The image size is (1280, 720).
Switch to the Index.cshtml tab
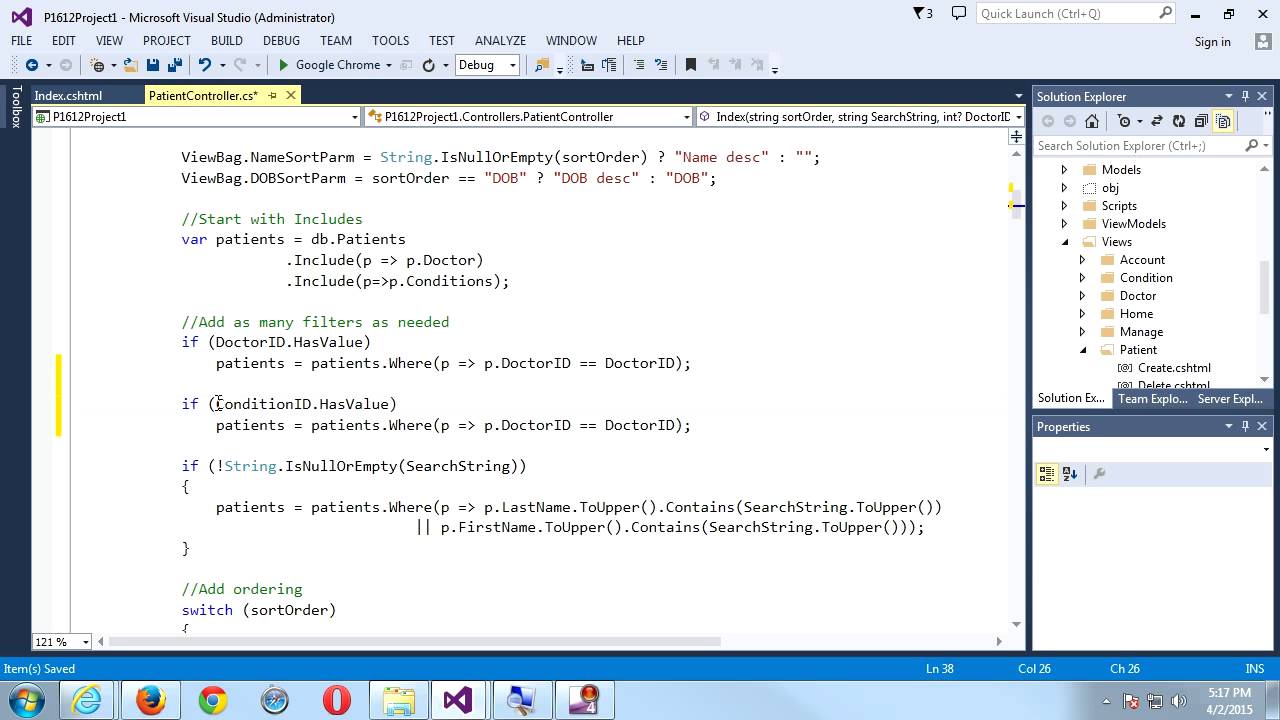coord(68,96)
